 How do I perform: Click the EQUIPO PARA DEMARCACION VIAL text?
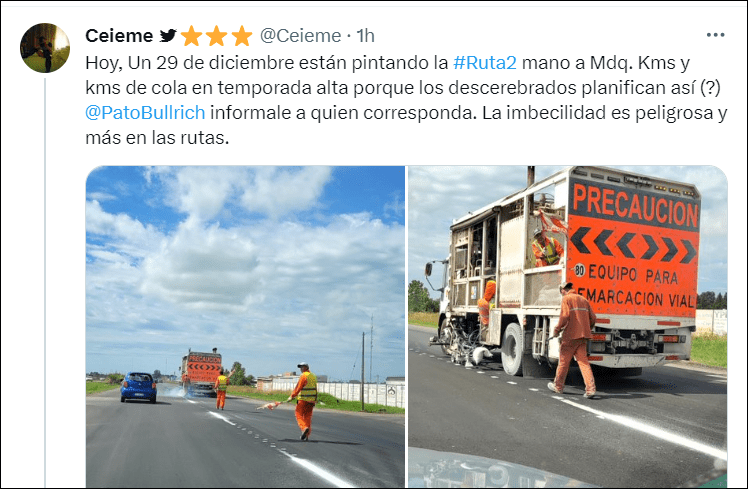[634, 287]
